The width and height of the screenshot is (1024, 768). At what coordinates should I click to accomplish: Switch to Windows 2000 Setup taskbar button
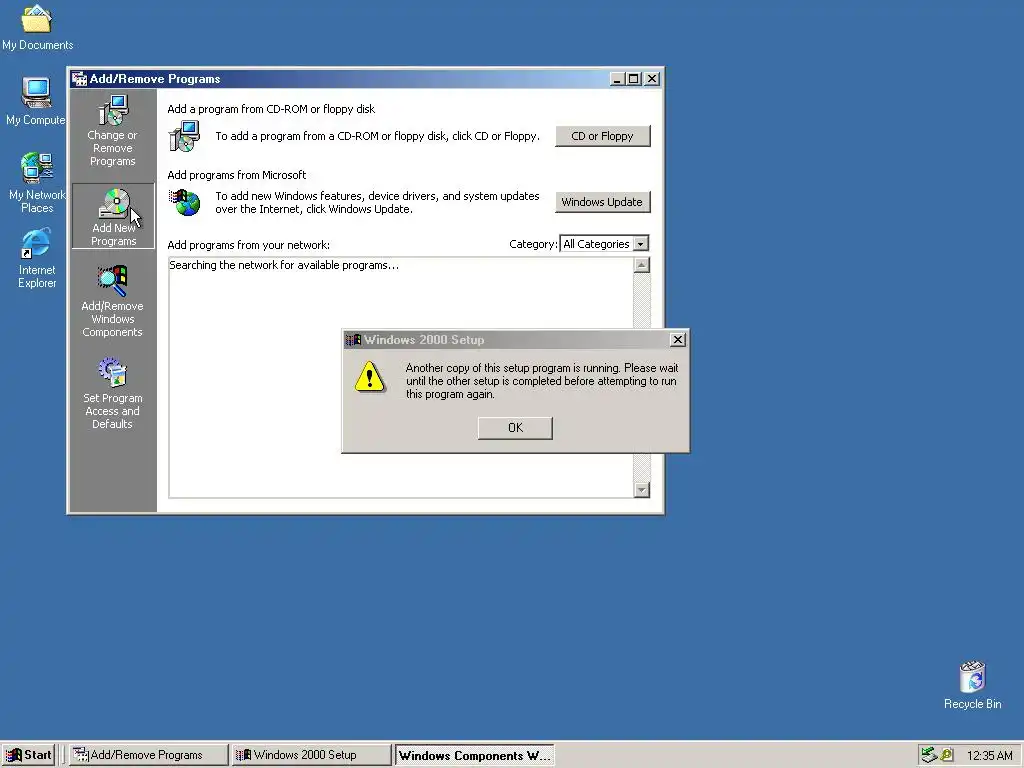coord(312,755)
